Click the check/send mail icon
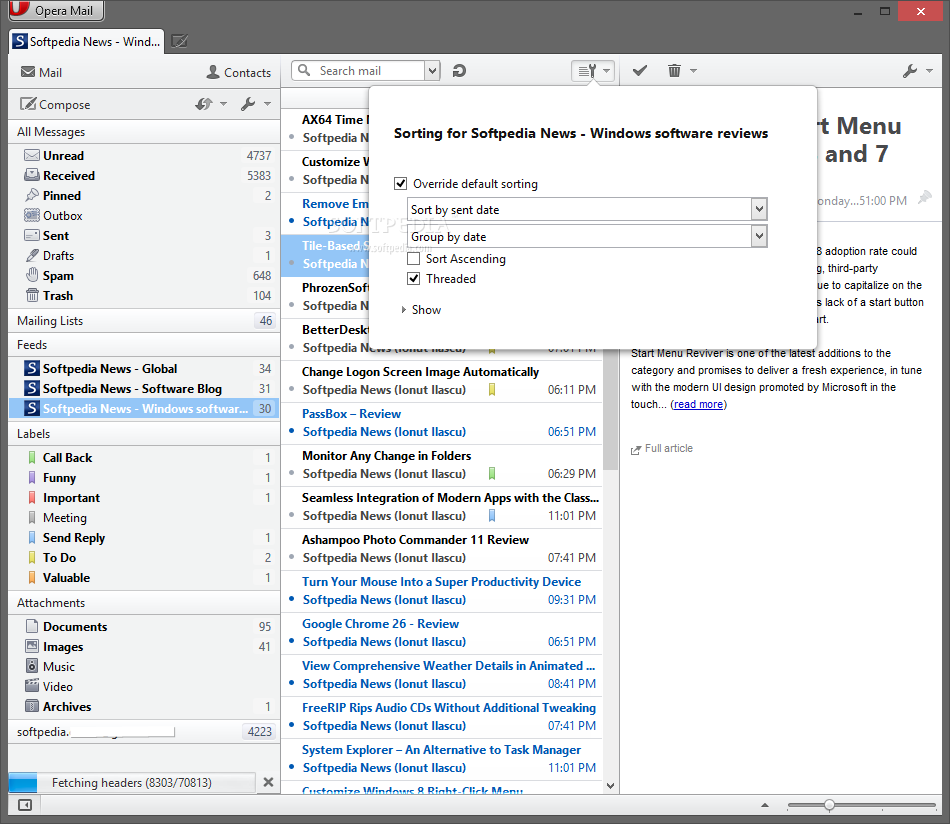The height and width of the screenshot is (824, 950). coord(204,104)
